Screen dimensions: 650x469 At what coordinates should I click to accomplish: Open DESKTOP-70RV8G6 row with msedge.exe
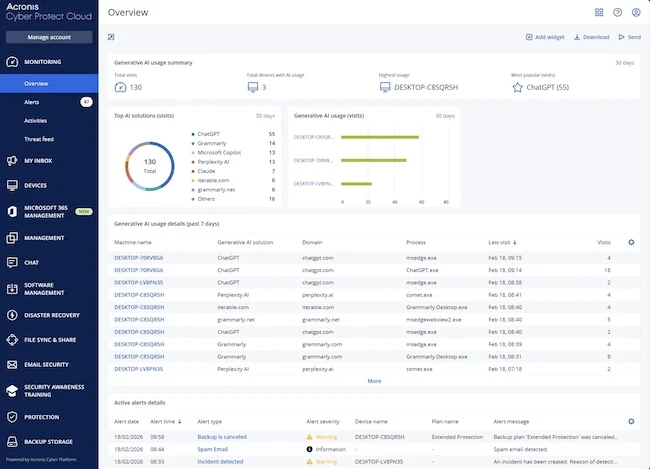[374, 258]
